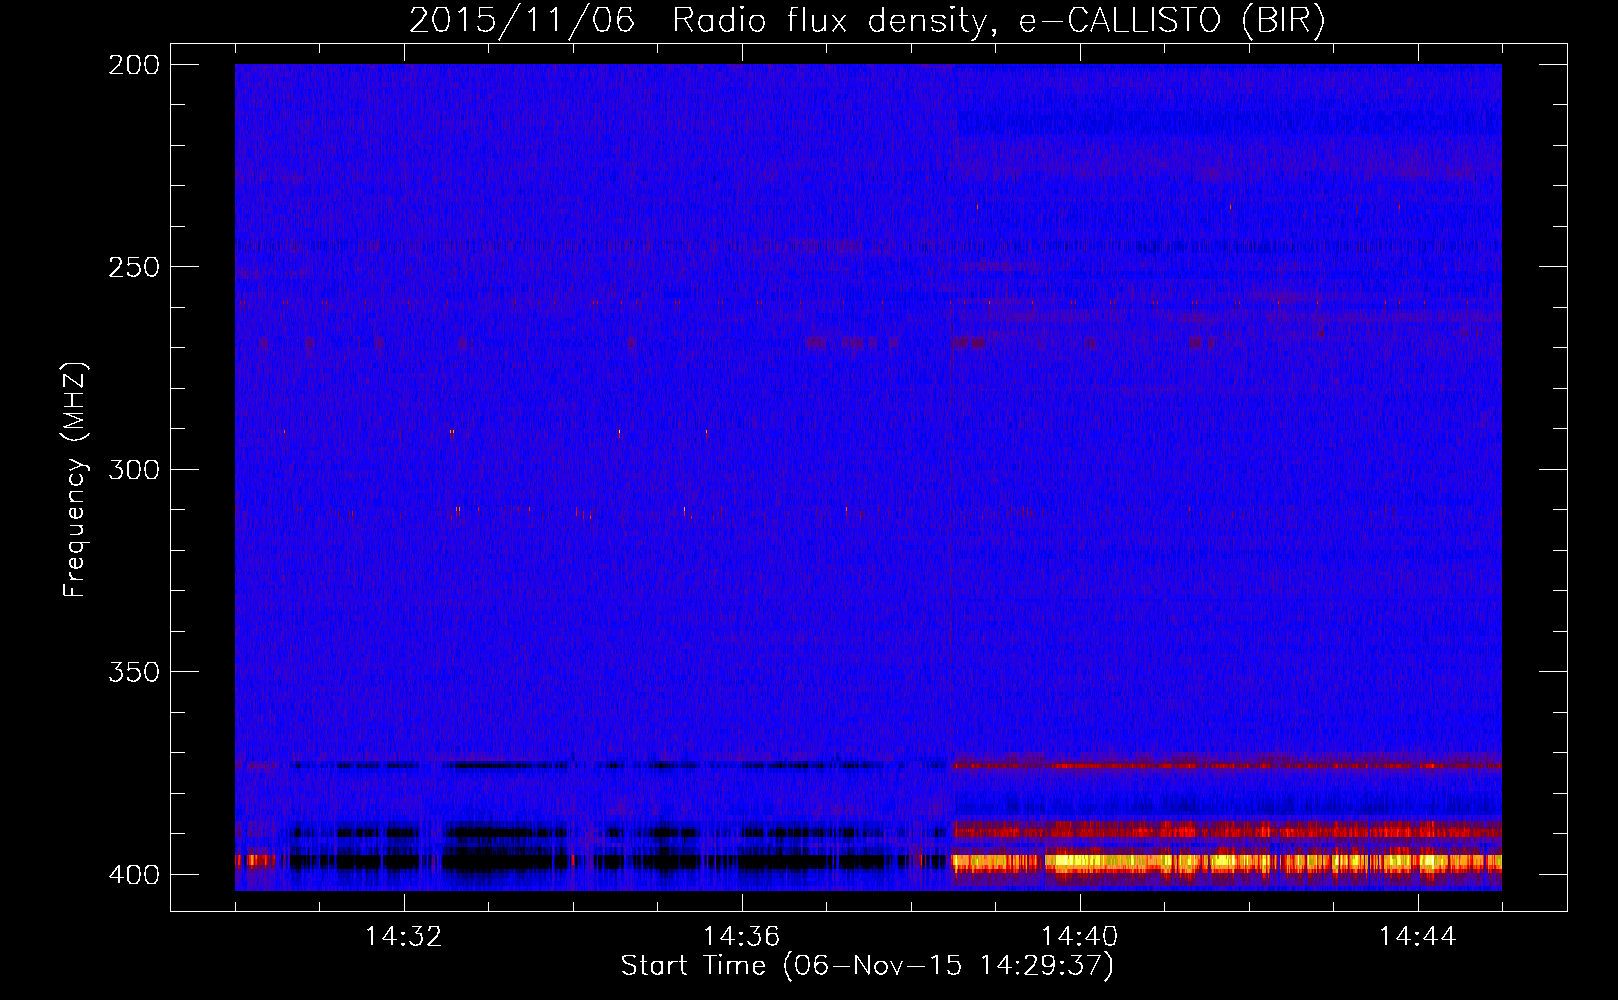1618x1000 pixels.
Task: Click the time tick label "14:32"
Action: 404,937
